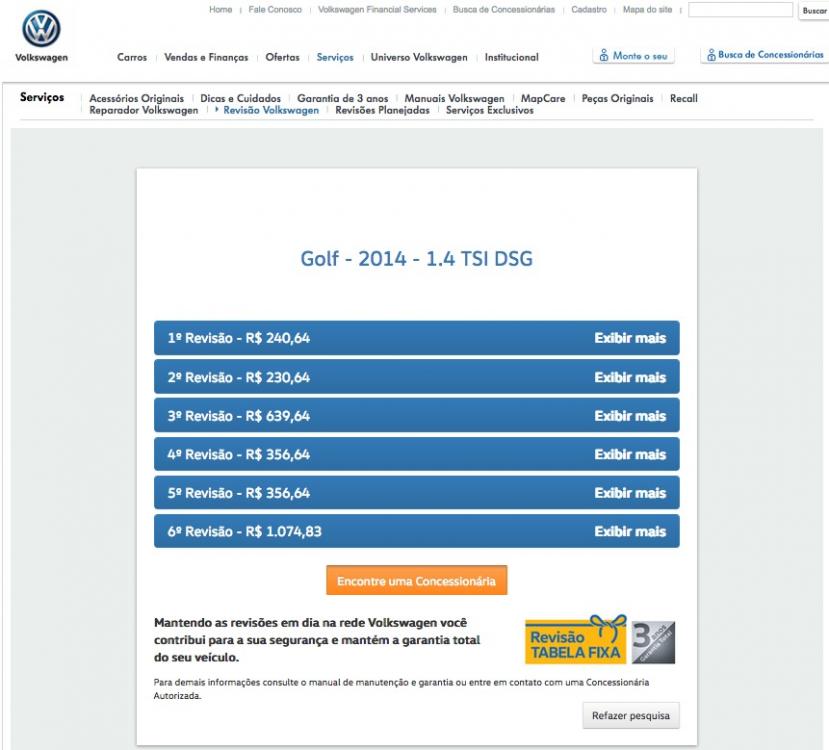
Task: Expand details for 1ª Revisão
Action: click(631, 340)
